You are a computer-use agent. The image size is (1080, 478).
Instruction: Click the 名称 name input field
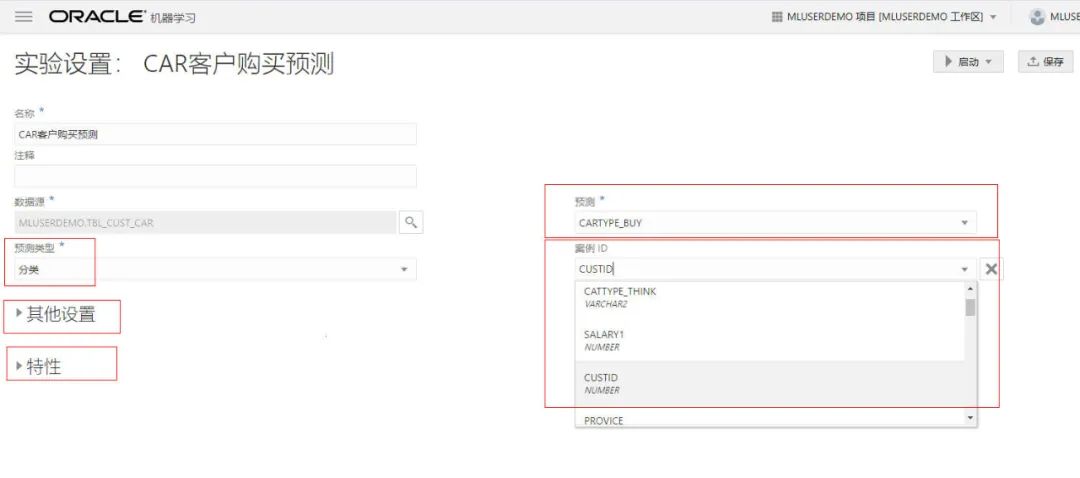coord(215,134)
